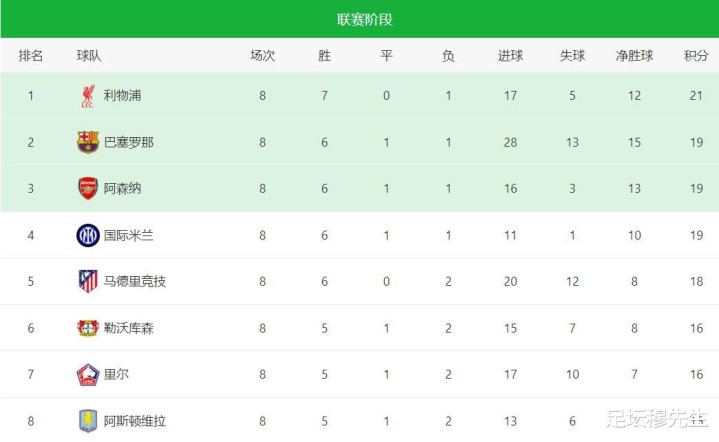Click the 阿森纳 team name
This screenshot has height=442, width=719.
point(122,189)
